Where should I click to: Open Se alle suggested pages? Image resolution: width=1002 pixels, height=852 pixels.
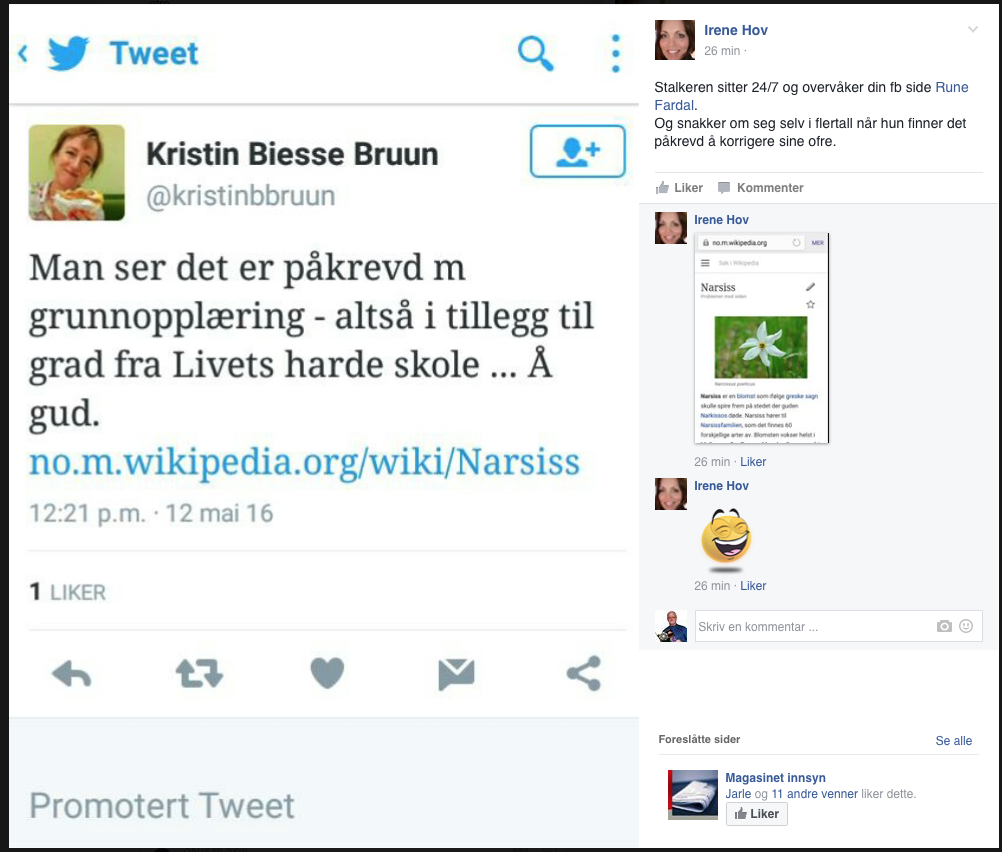(x=953, y=741)
